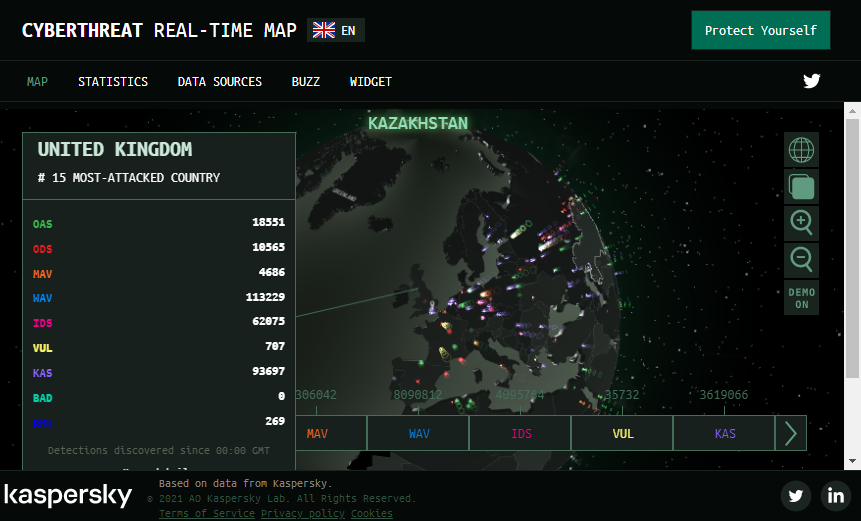Viewport: 861px width, 521px height.
Task: Toggle the color theme square icon
Action: pyautogui.click(x=801, y=187)
